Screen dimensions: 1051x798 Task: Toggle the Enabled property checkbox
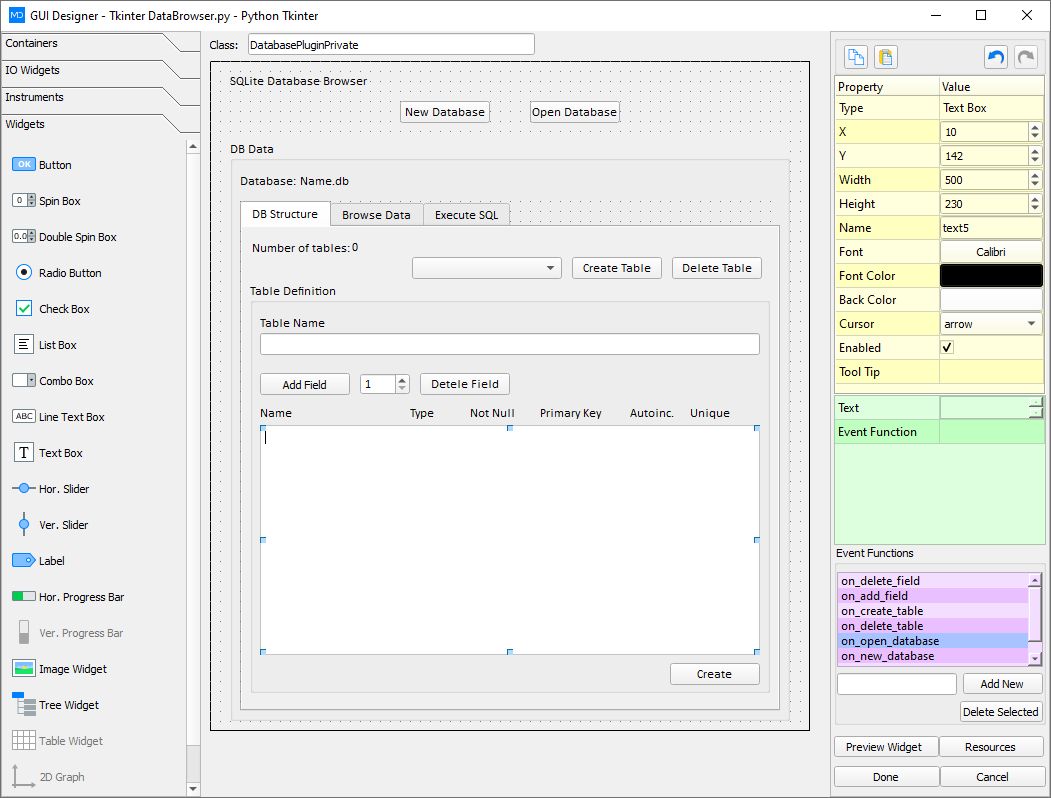coord(946,347)
